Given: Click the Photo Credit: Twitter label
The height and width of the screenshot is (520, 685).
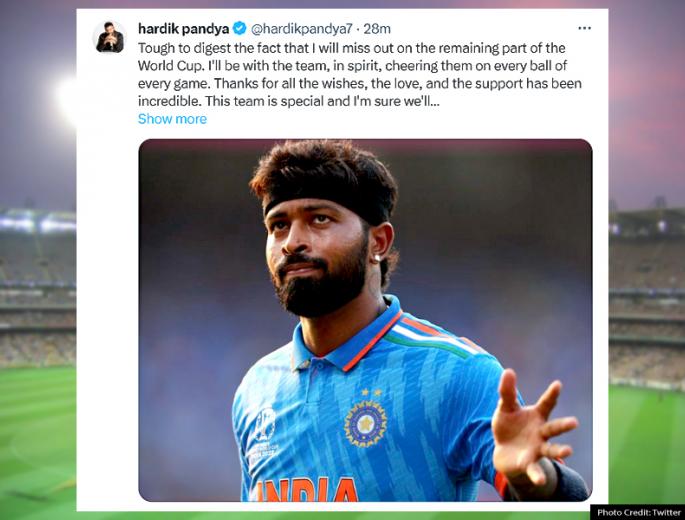Looking at the screenshot, I should coord(639,512).
